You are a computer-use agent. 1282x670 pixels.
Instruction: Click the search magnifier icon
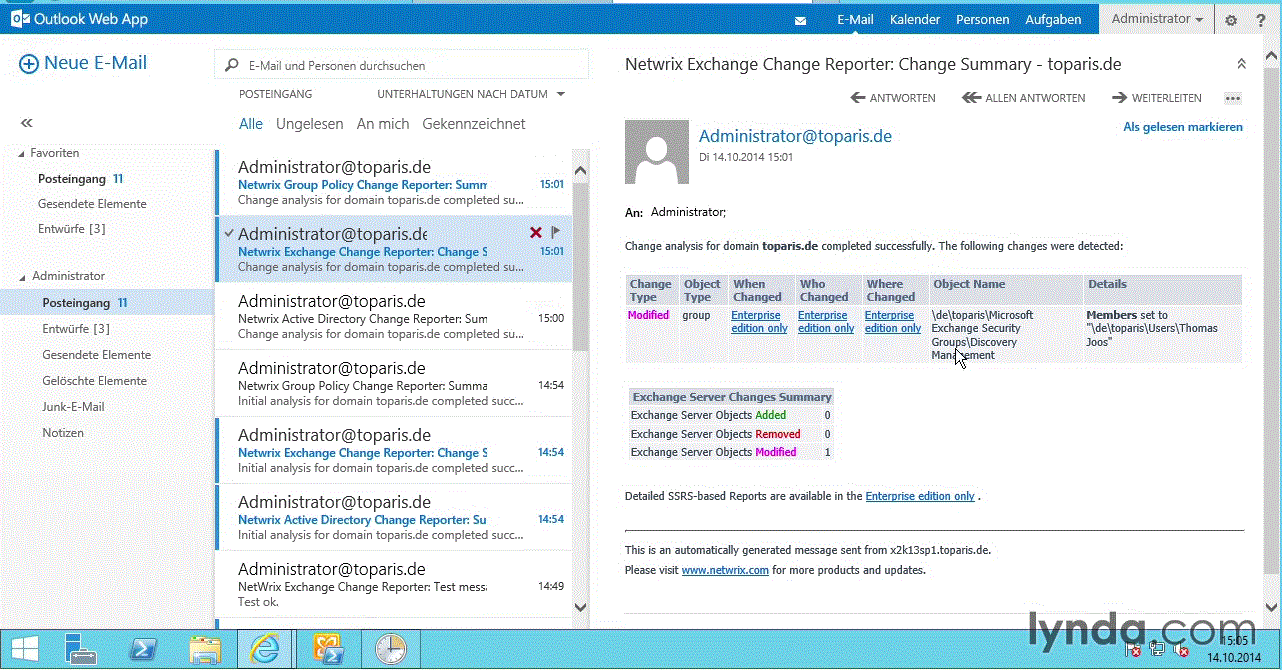point(232,66)
